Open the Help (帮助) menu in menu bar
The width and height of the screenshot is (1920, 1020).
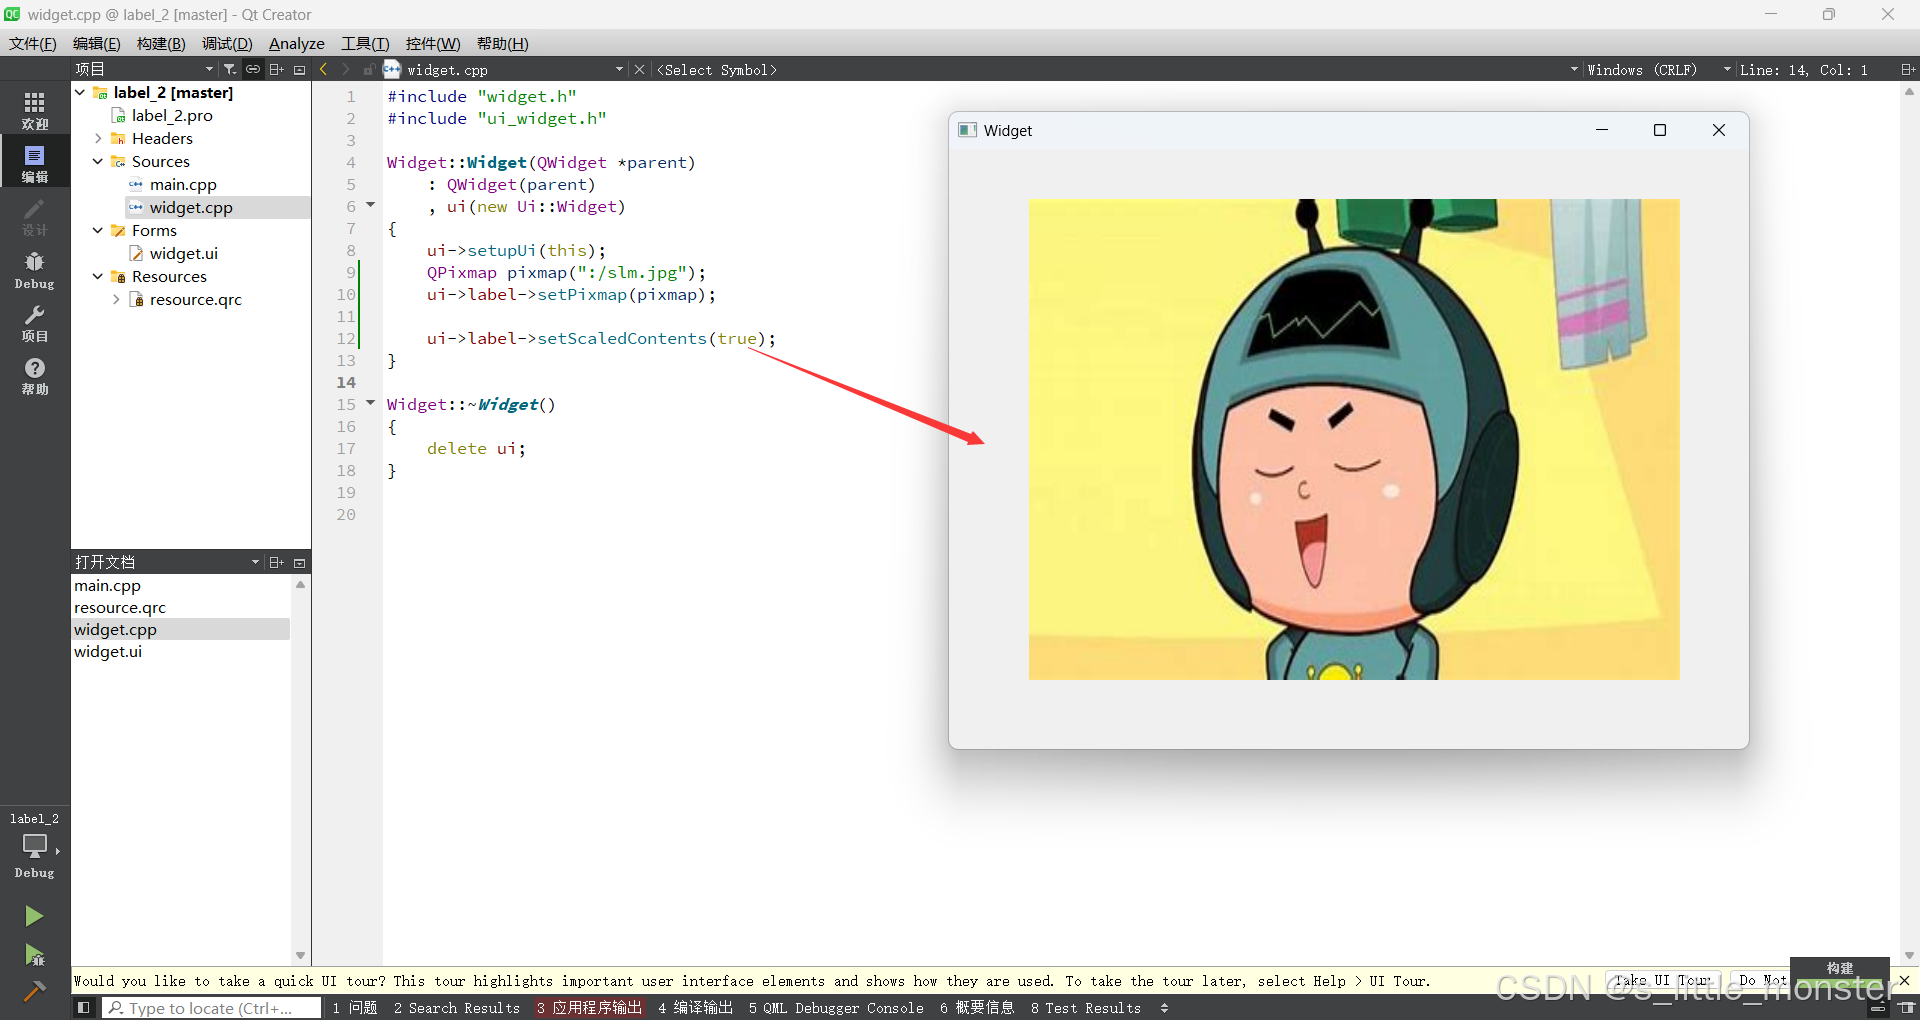[x=503, y=43]
